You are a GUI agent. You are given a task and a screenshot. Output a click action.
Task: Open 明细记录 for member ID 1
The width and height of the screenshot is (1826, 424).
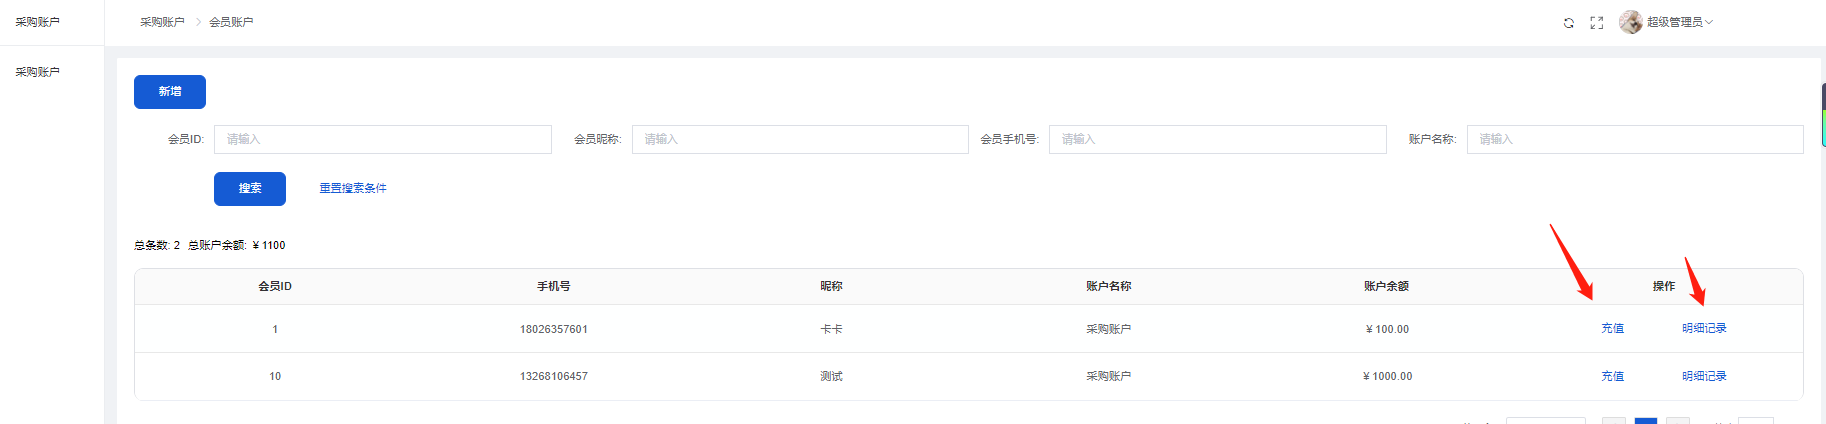tap(1704, 328)
